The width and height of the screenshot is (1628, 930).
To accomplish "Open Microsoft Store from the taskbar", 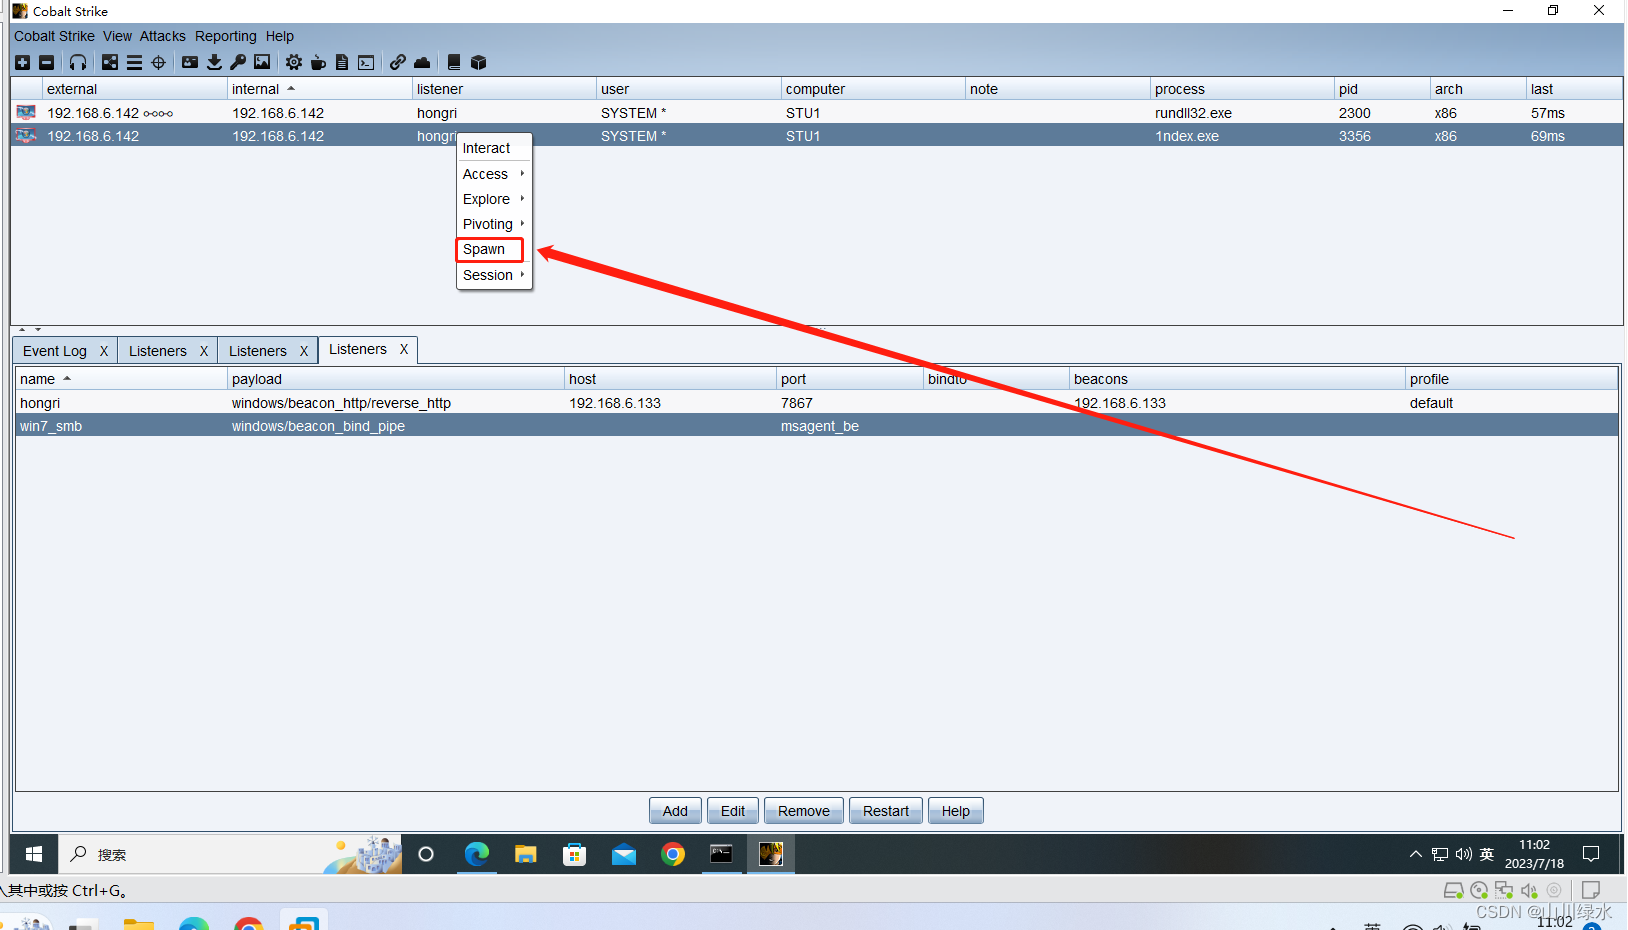I will 575,854.
